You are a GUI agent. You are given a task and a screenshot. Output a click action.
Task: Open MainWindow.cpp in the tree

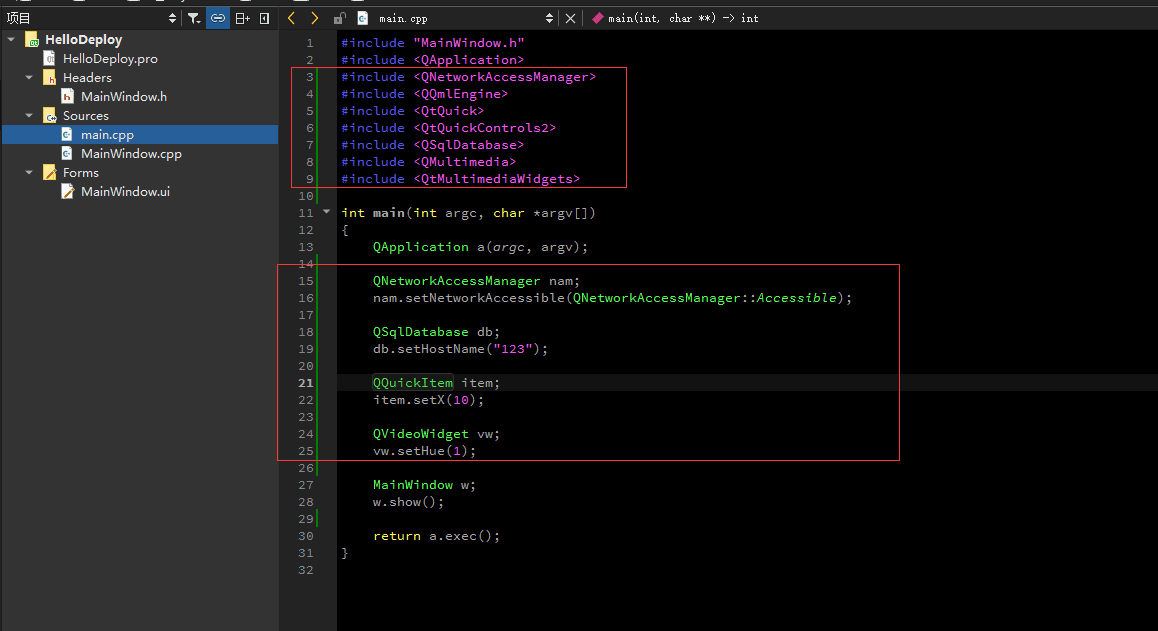point(131,154)
